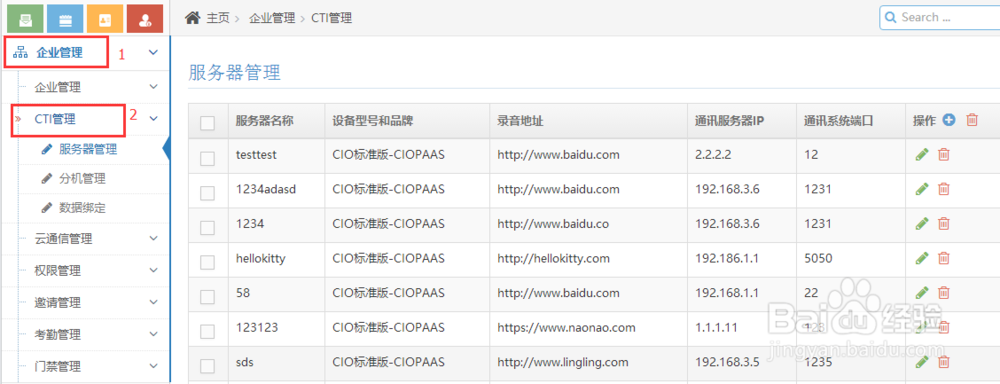Image resolution: width=1000 pixels, height=384 pixels.
Task: Select the 考勤管理 menu item
Action: 57,335
